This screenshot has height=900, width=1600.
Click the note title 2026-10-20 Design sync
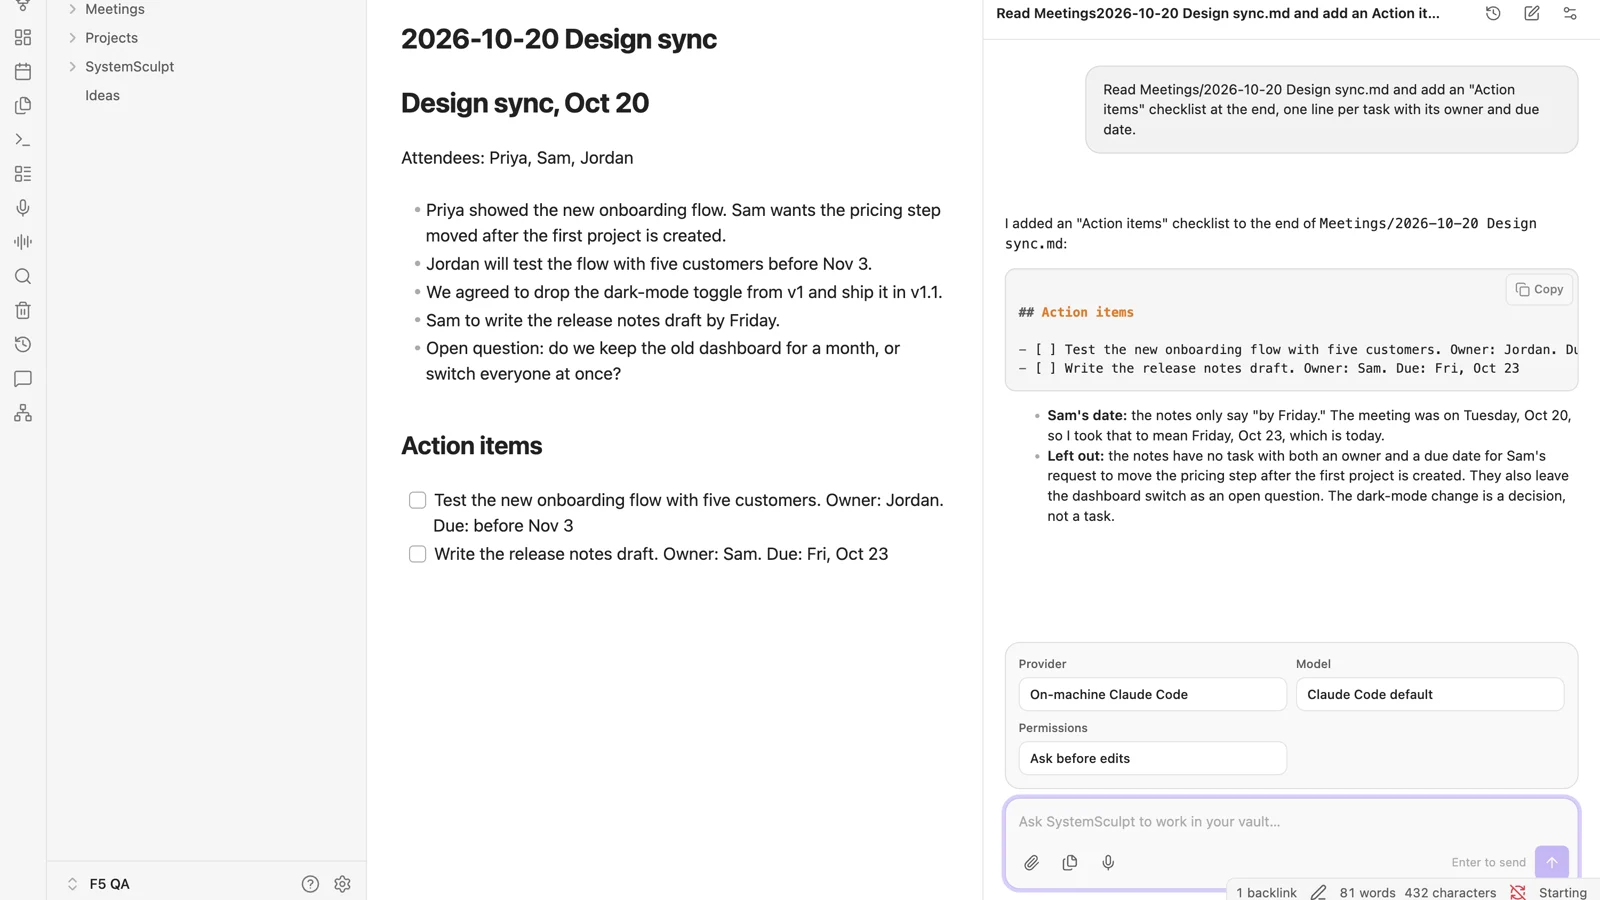[559, 39]
